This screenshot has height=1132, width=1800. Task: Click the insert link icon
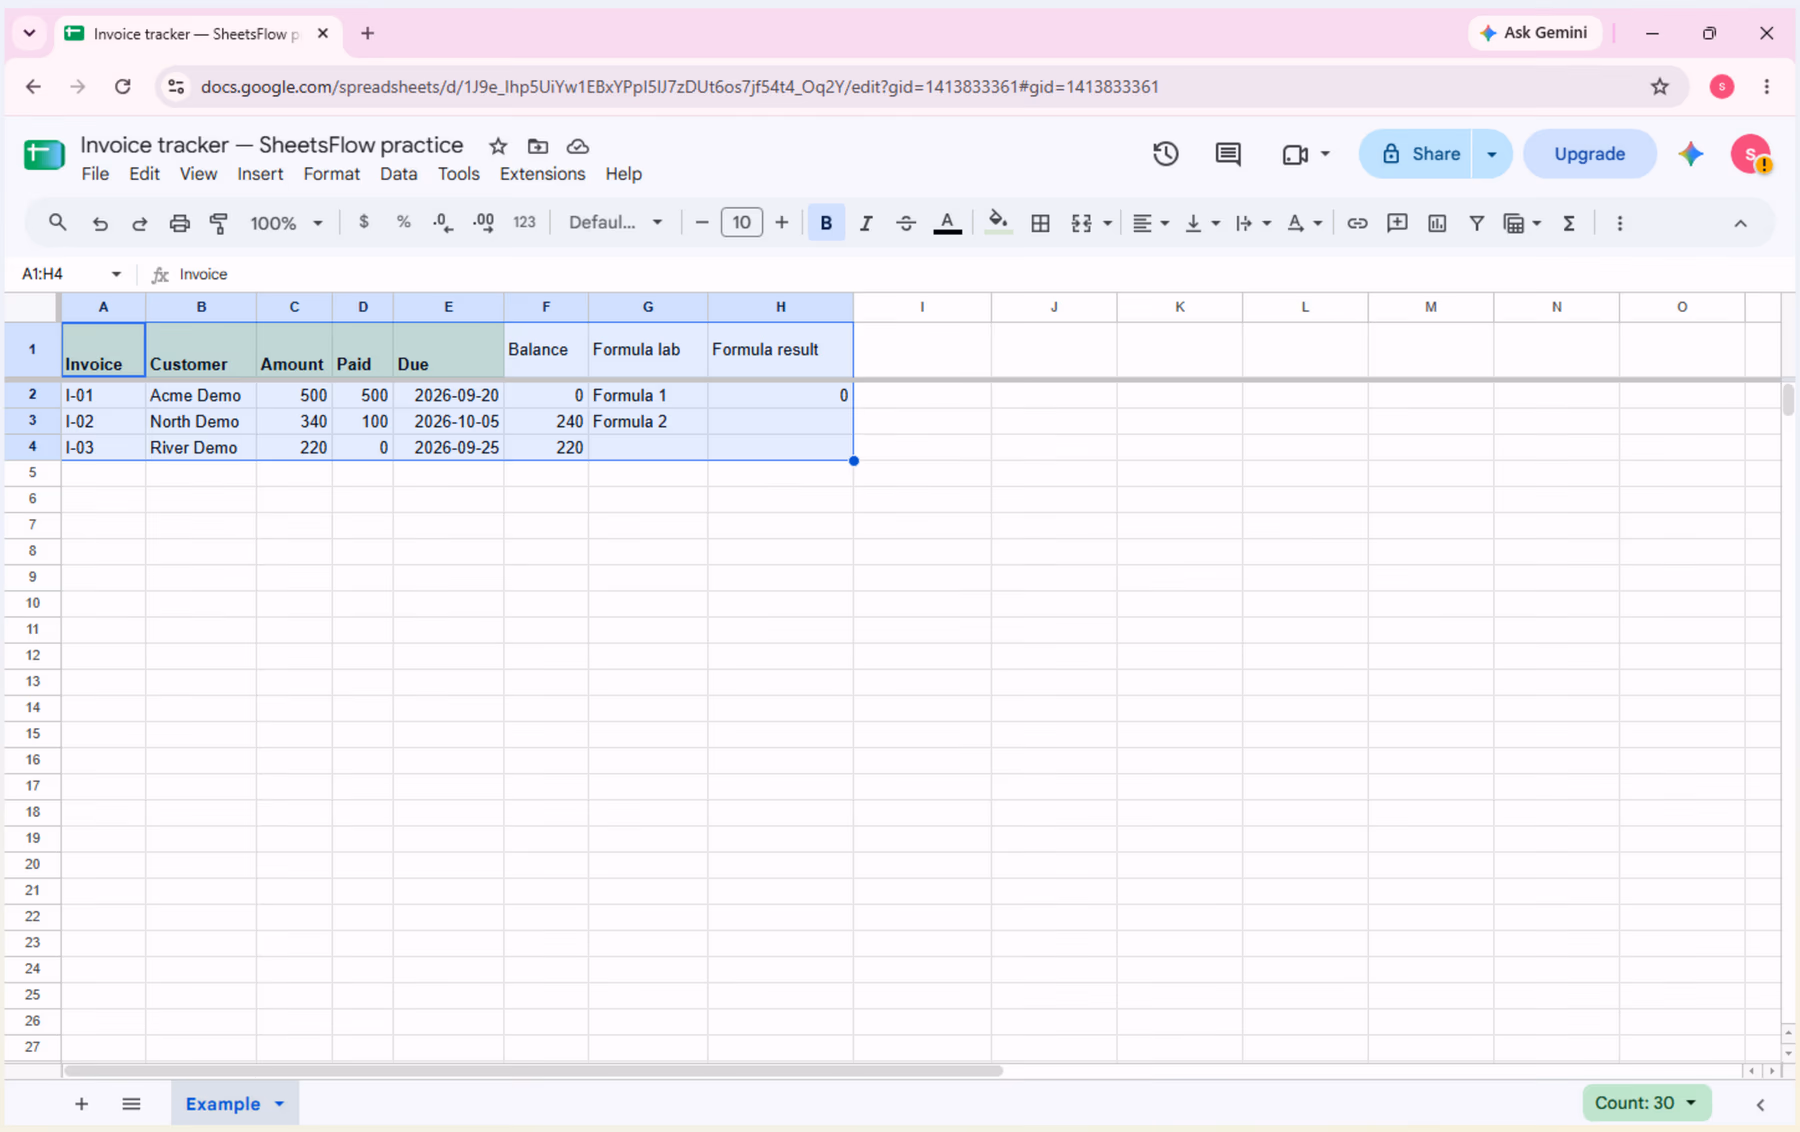click(x=1356, y=223)
